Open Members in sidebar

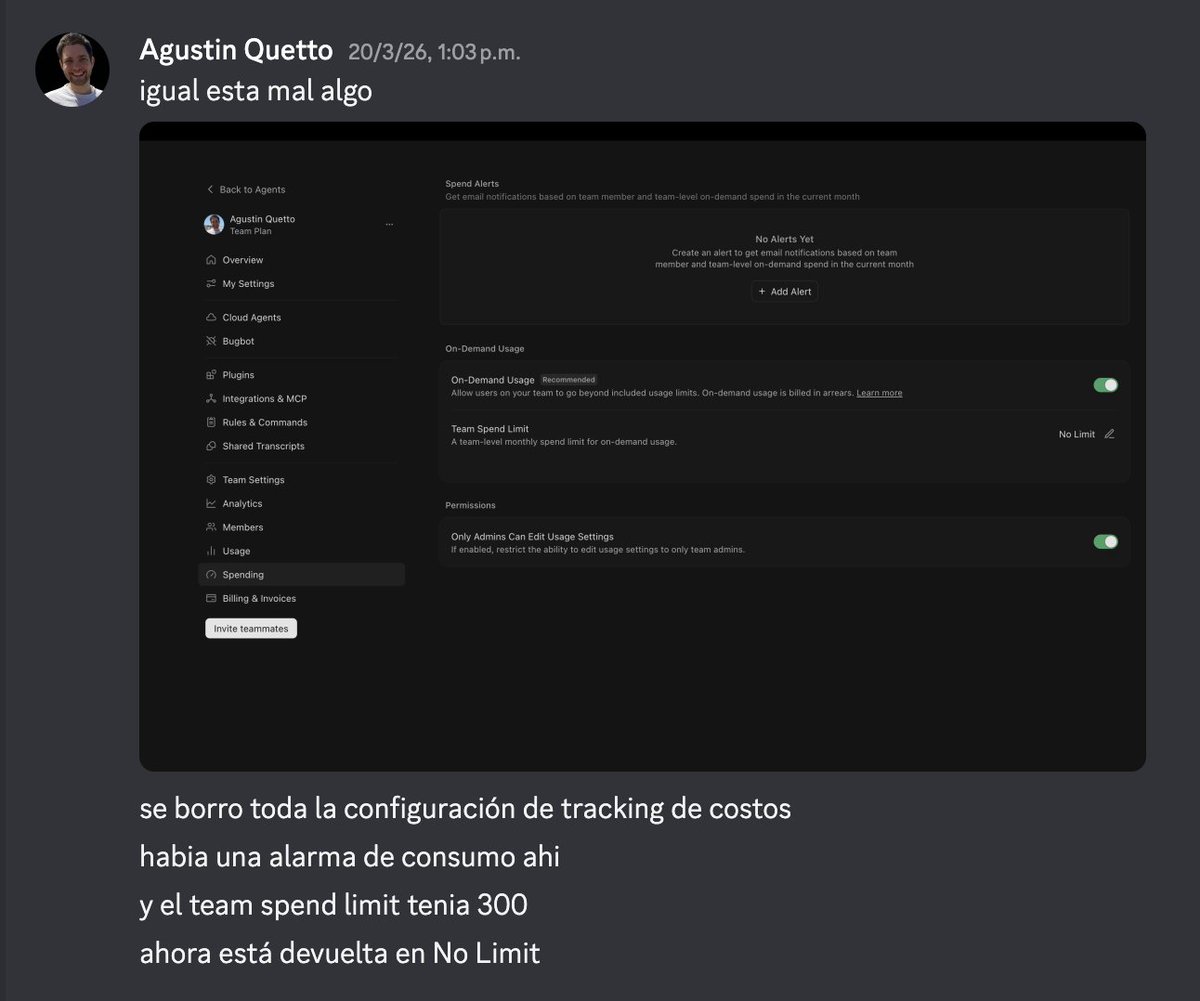[243, 528]
